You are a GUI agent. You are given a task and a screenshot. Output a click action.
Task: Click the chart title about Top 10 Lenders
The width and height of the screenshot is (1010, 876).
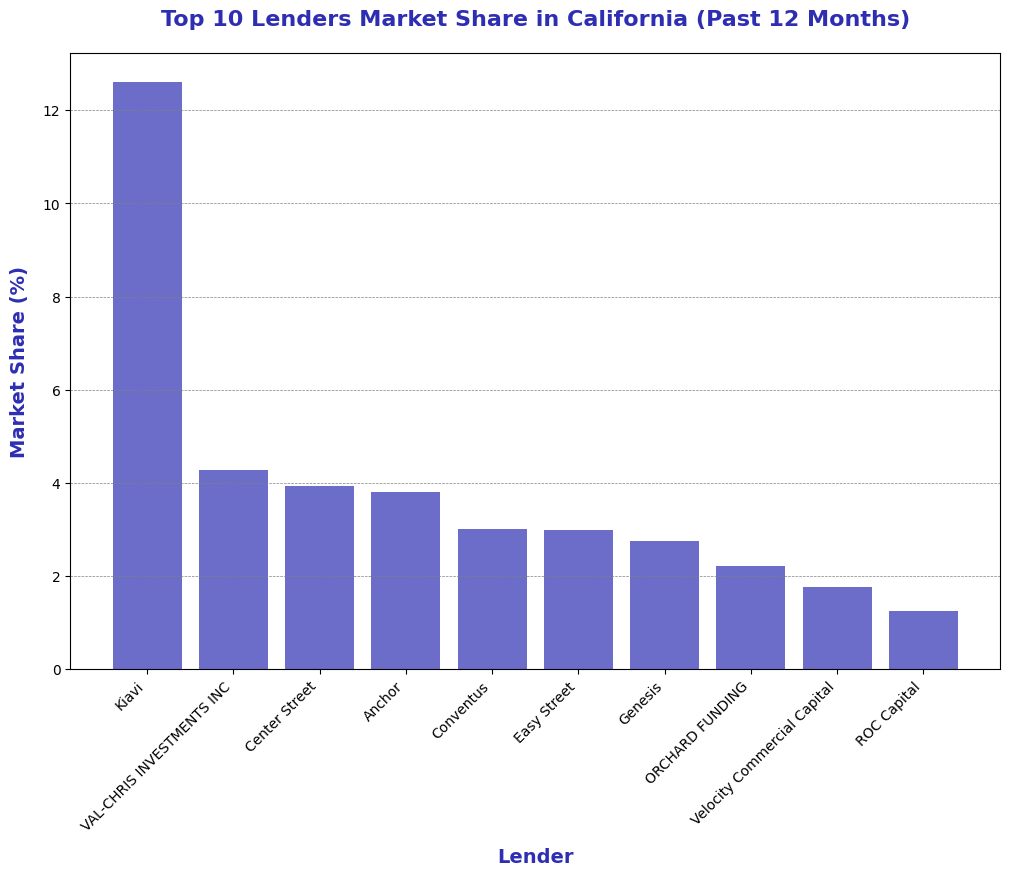[535, 19]
